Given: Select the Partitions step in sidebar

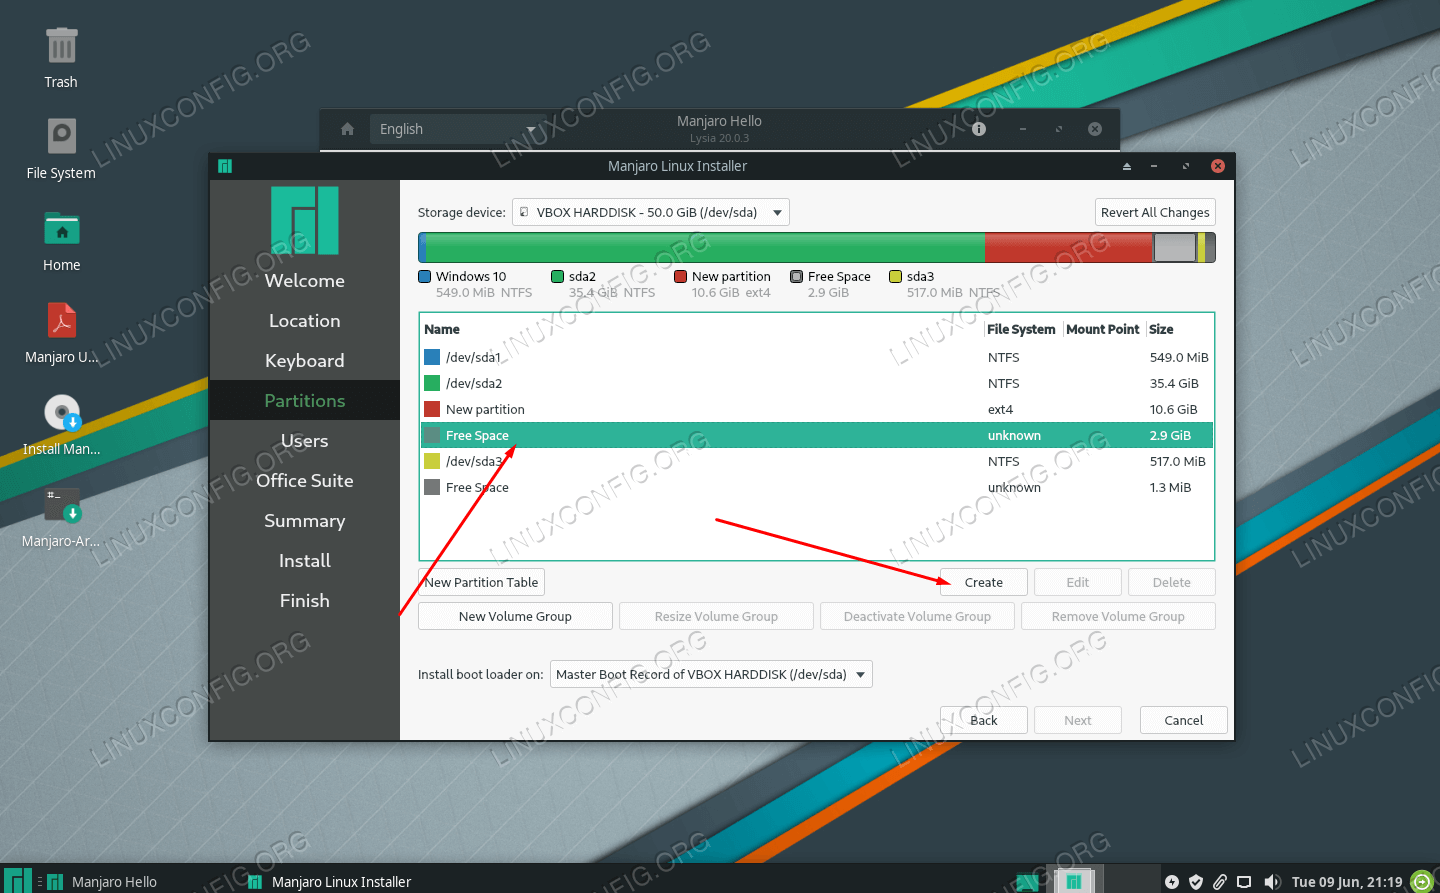Looking at the screenshot, I should (x=305, y=401).
